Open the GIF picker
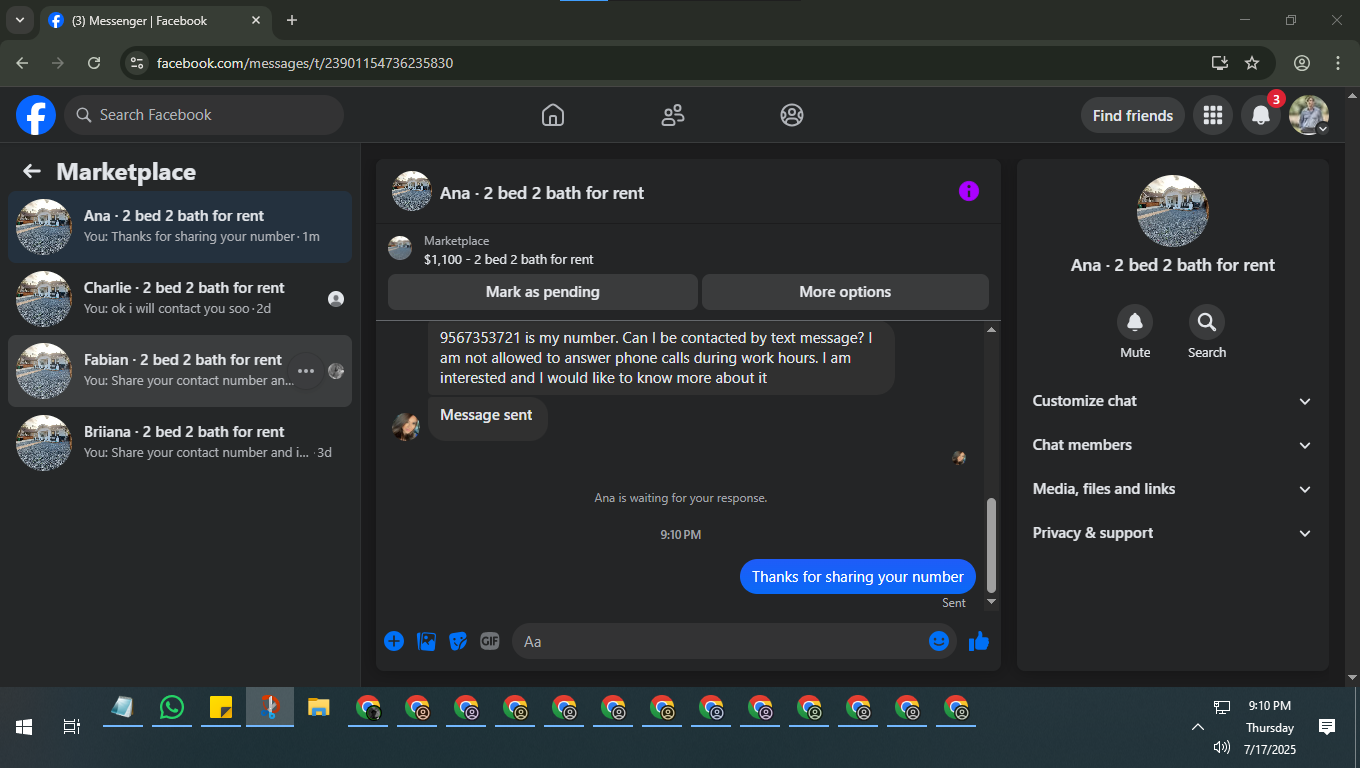 point(489,641)
